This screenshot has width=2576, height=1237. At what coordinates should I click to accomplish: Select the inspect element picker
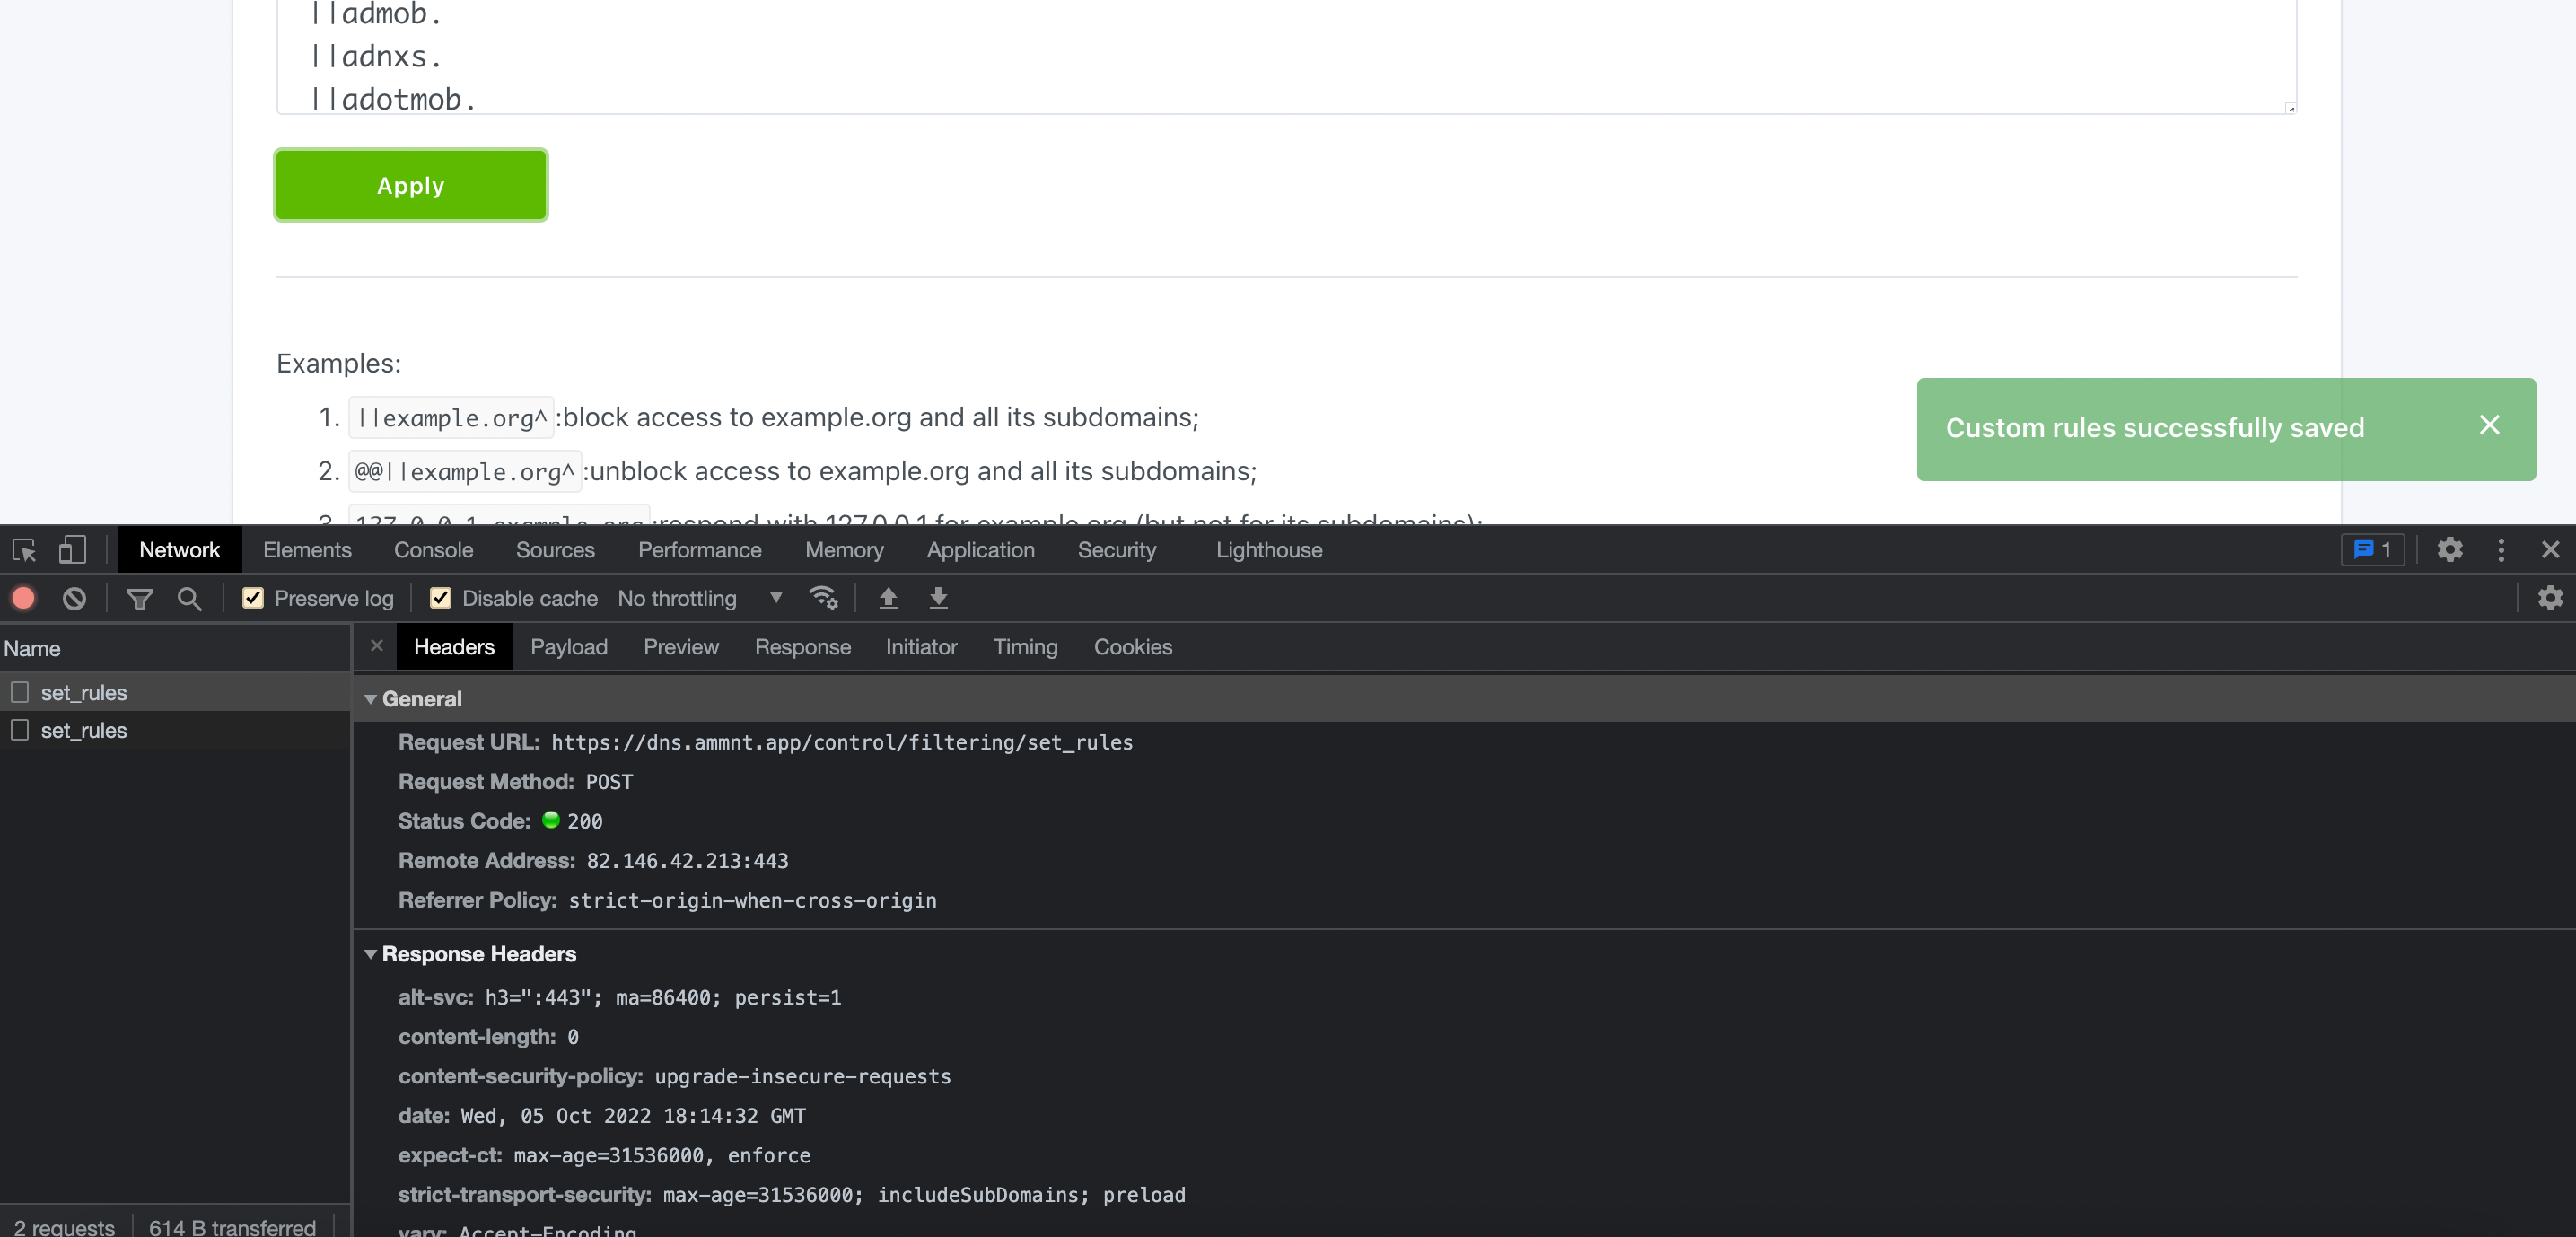pyautogui.click(x=24, y=549)
